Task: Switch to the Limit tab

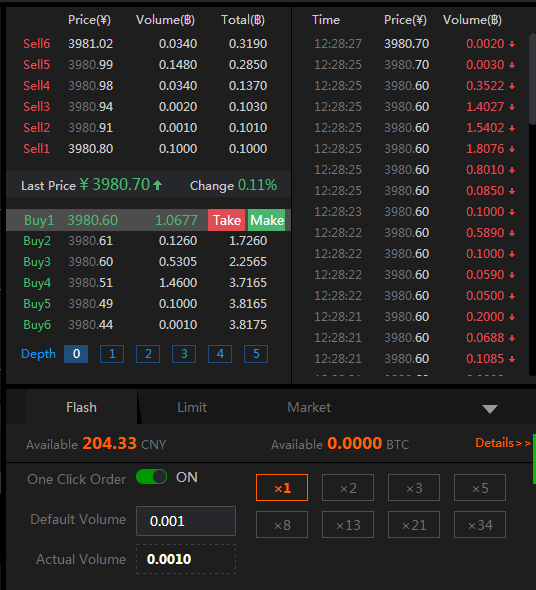Action: click(x=192, y=407)
